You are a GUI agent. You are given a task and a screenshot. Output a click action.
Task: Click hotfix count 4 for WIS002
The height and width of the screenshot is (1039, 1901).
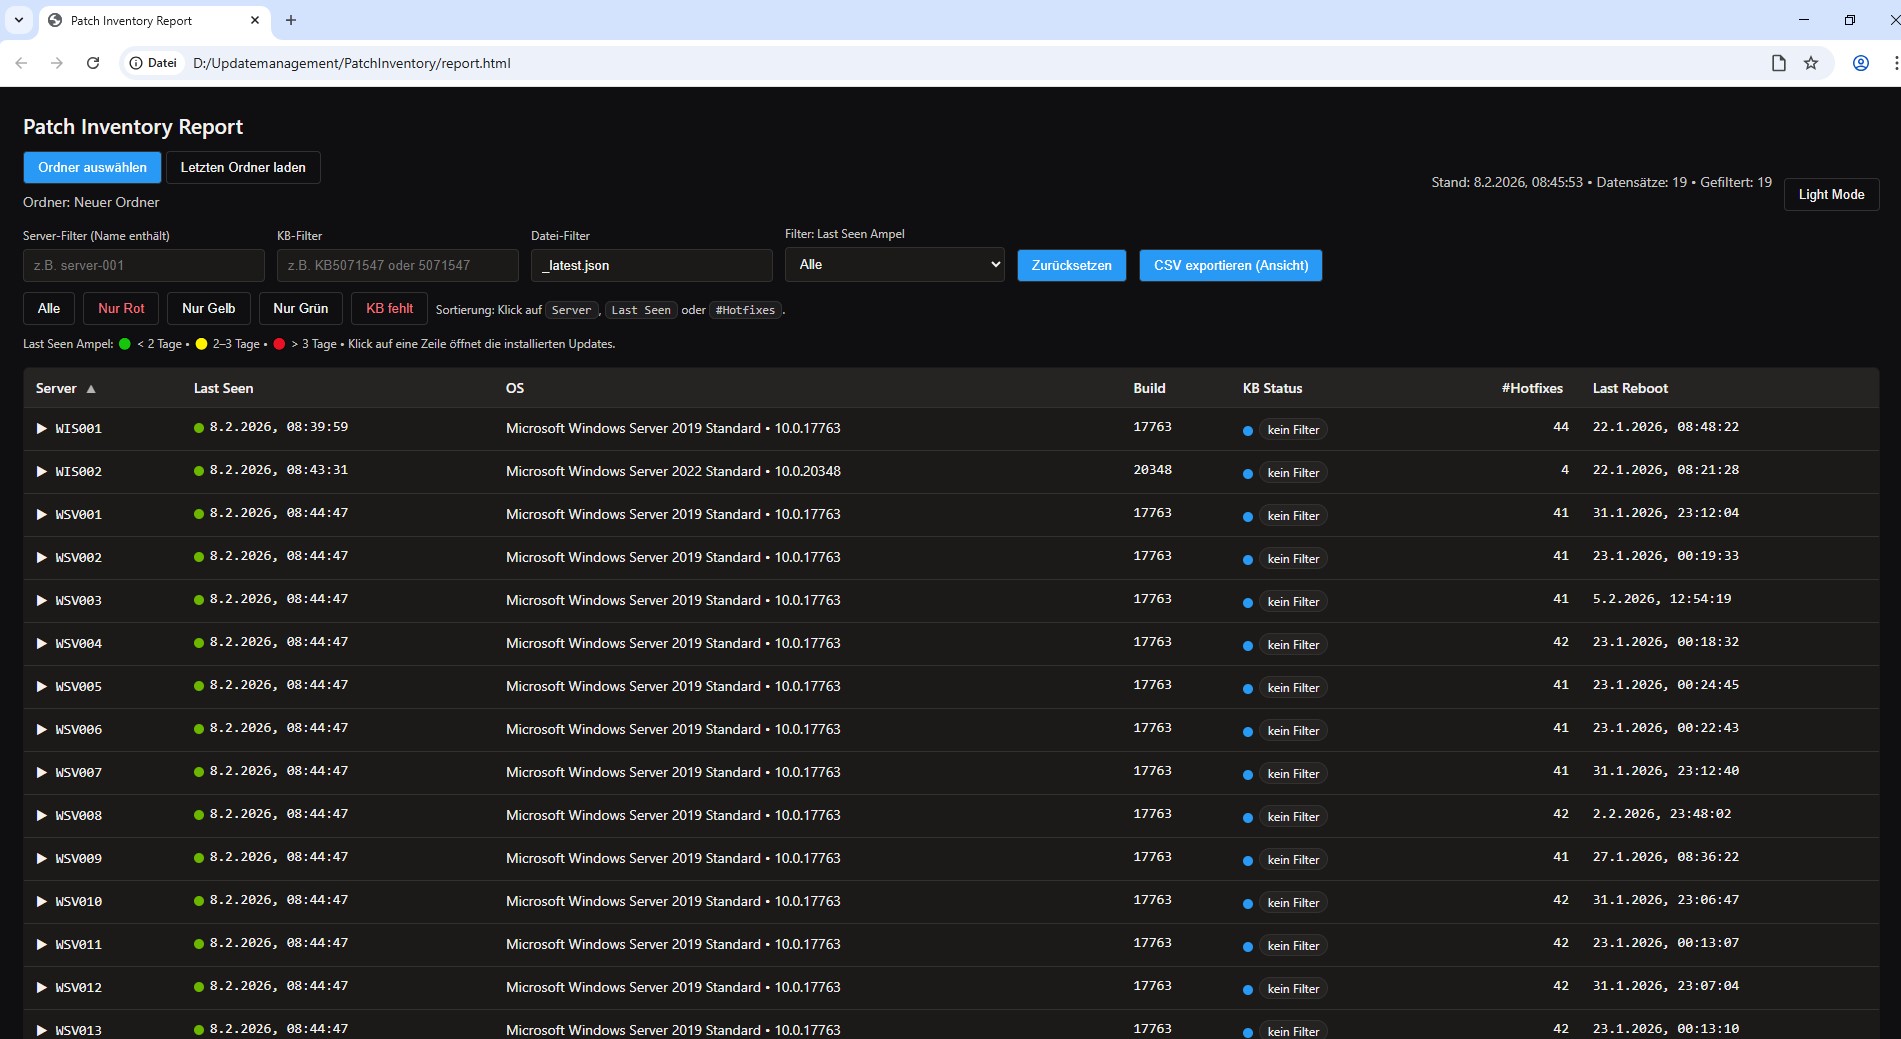[x=1565, y=470]
